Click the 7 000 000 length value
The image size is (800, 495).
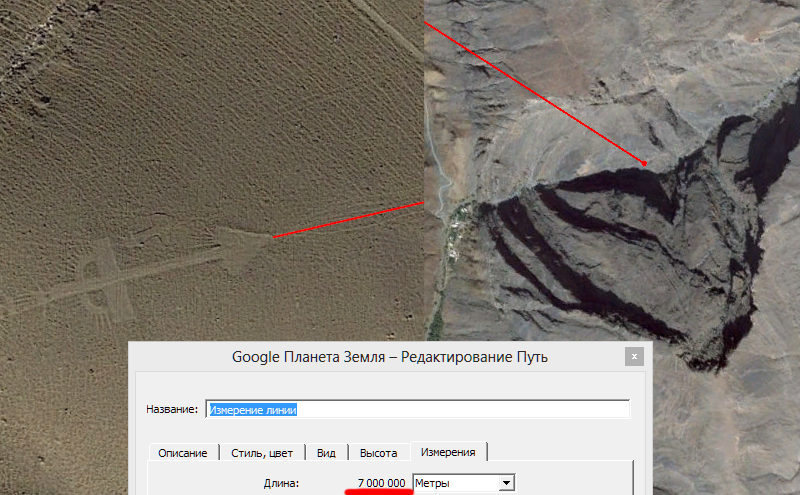[x=382, y=483]
